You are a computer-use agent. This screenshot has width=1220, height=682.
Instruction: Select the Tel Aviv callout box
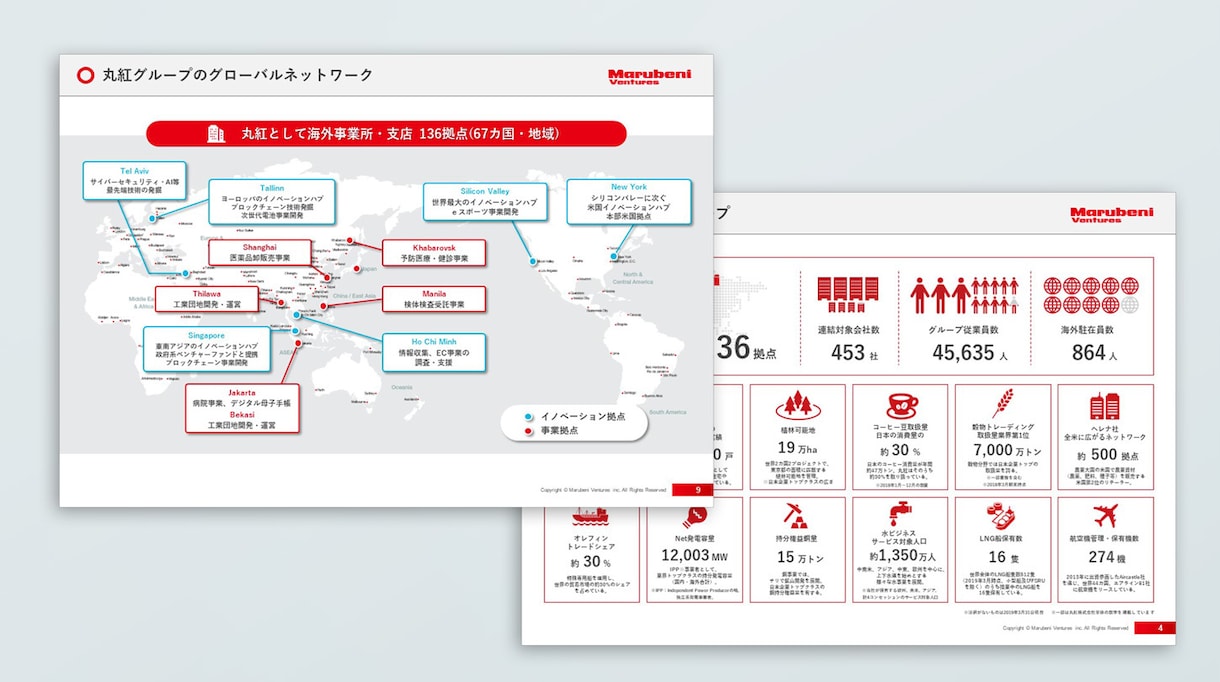(x=134, y=180)
